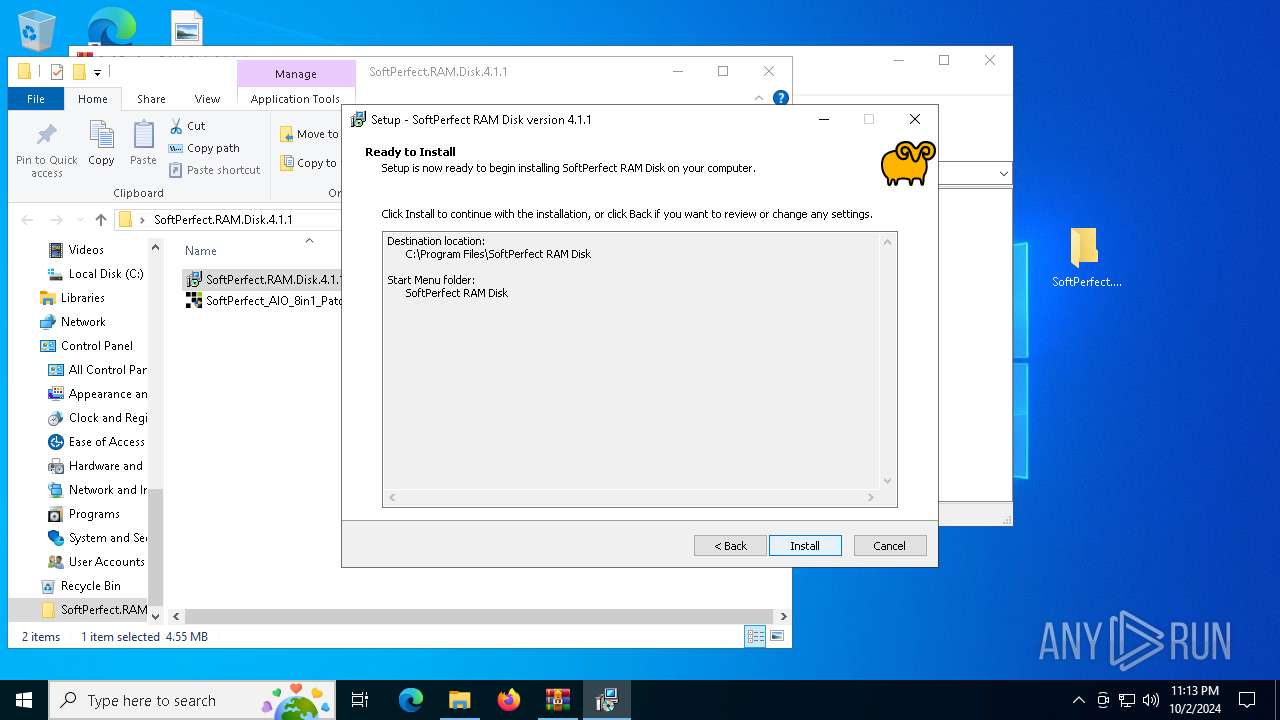
Task: Click the Explorer Back navigation arrow
Action: [x=27, y=220]
